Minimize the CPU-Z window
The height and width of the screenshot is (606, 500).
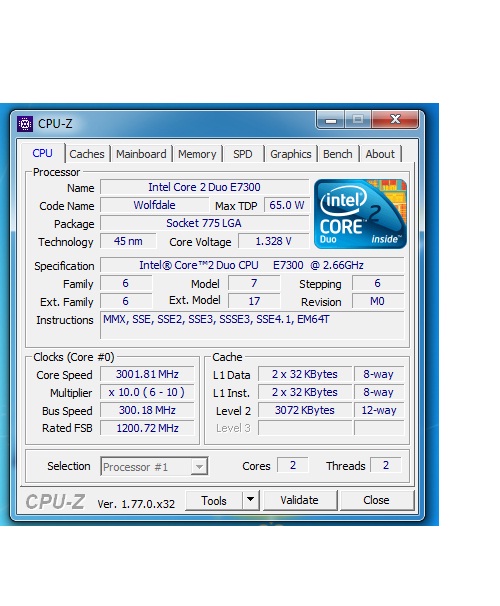click(x=330, y=119)
